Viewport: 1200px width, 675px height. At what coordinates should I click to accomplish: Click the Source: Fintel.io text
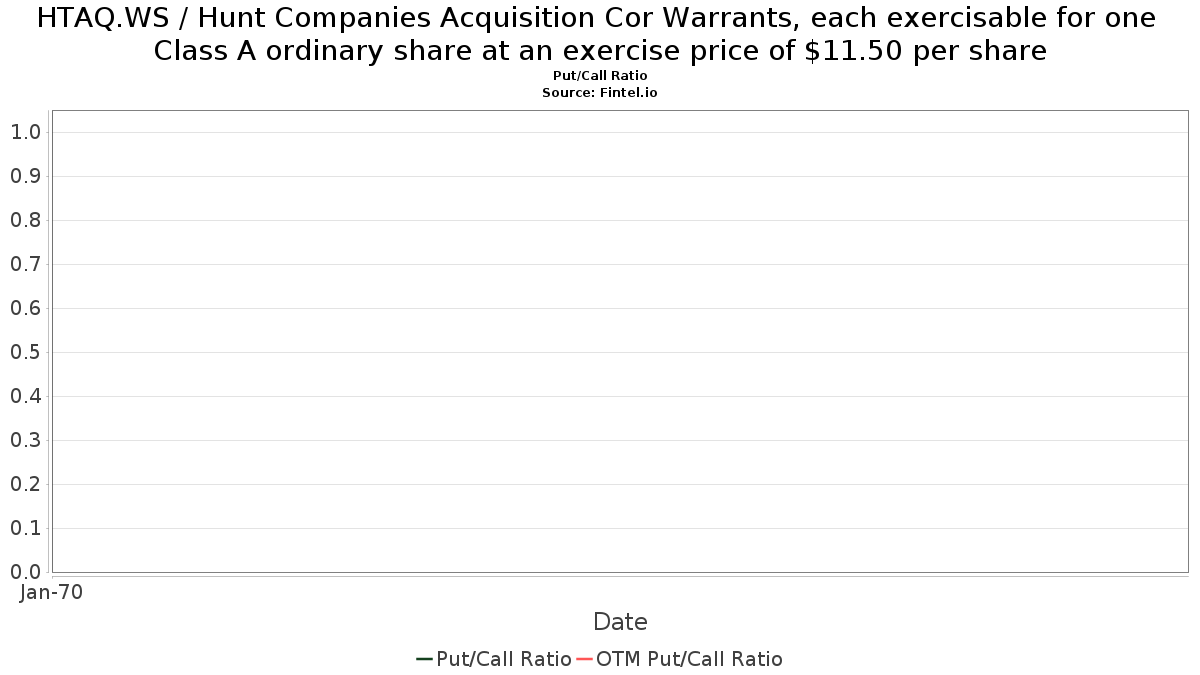(x=600, y=92)
